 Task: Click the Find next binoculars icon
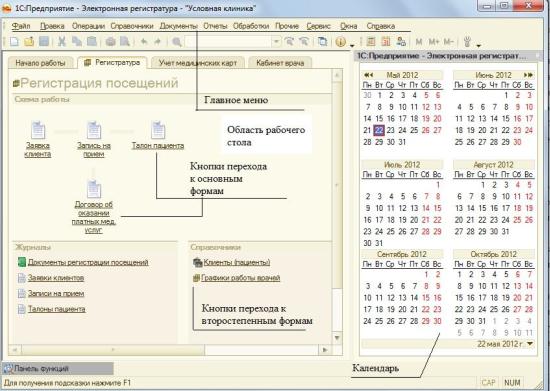pos(289,42)
